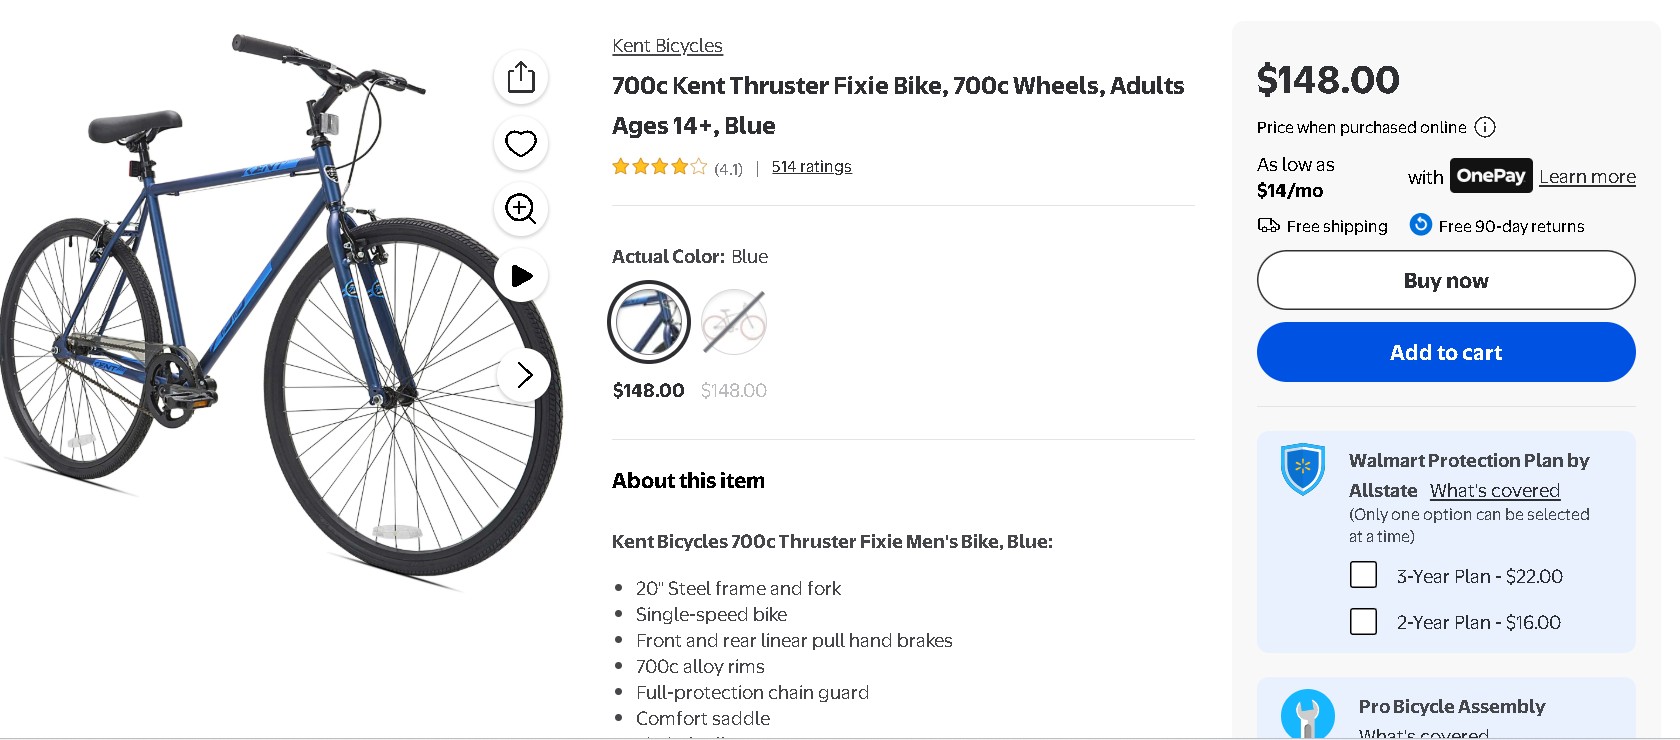The height and width of the screenshot is (740, 1680).
Task: Go to the next product image with the arrow
Action: 525,375
